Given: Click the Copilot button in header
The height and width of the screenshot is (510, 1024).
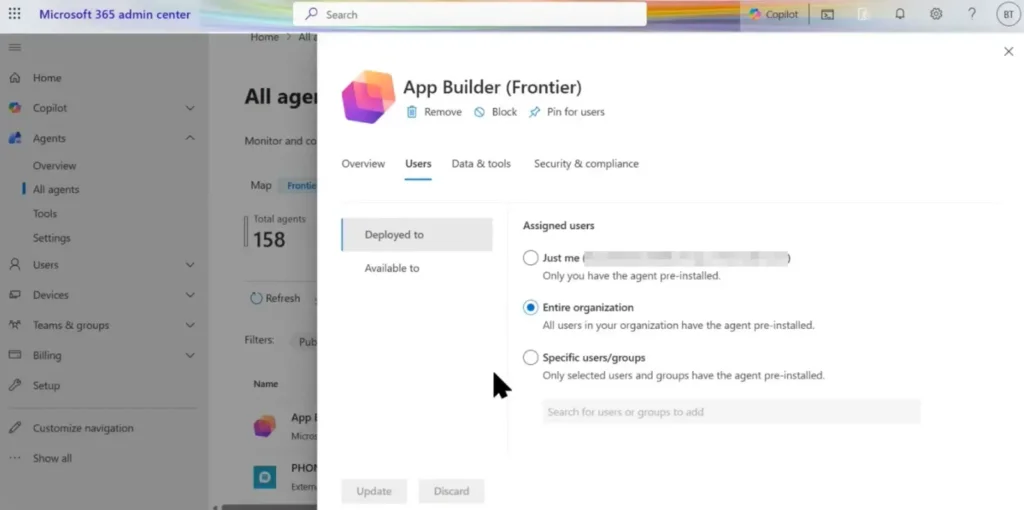Looking at the screenshot, I should point(774,14).
